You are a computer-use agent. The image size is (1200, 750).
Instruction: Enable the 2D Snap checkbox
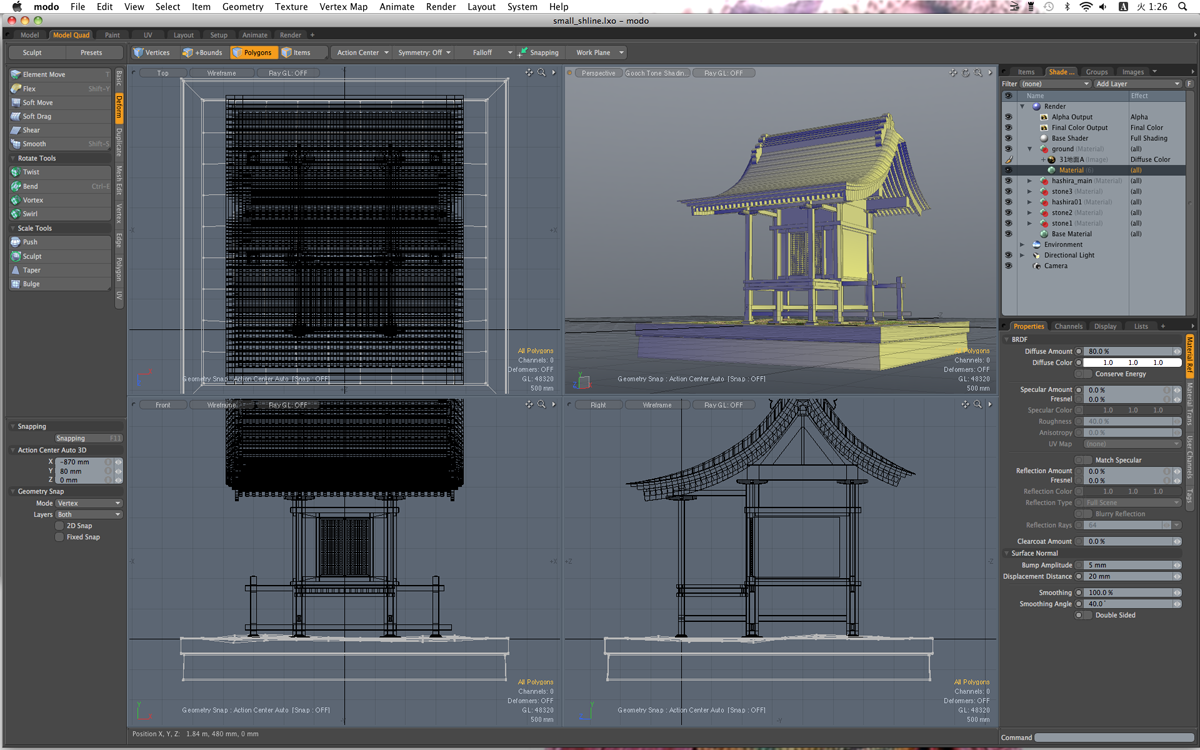60,526
